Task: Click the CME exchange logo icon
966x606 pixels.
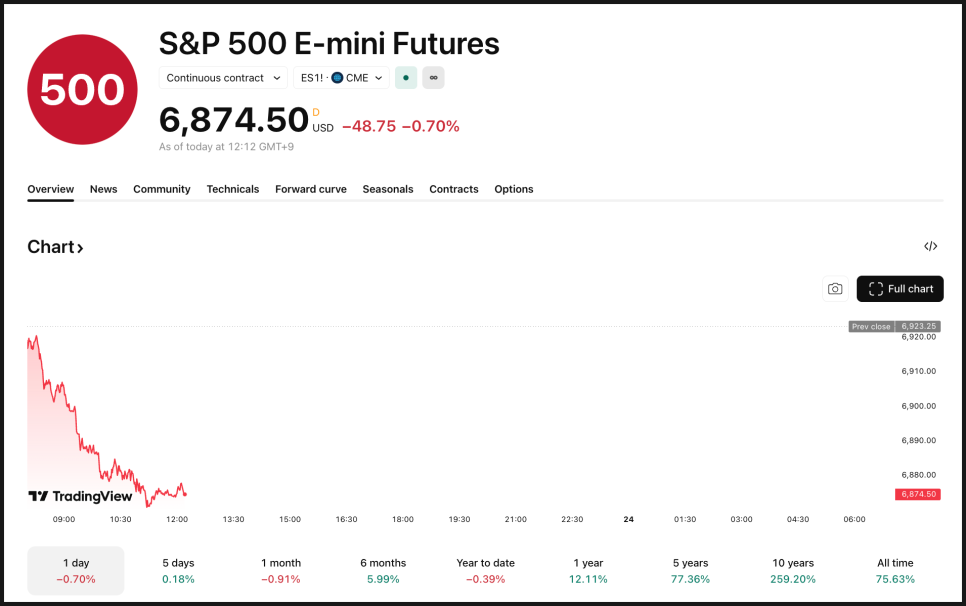Action: [x=337, y=78]
